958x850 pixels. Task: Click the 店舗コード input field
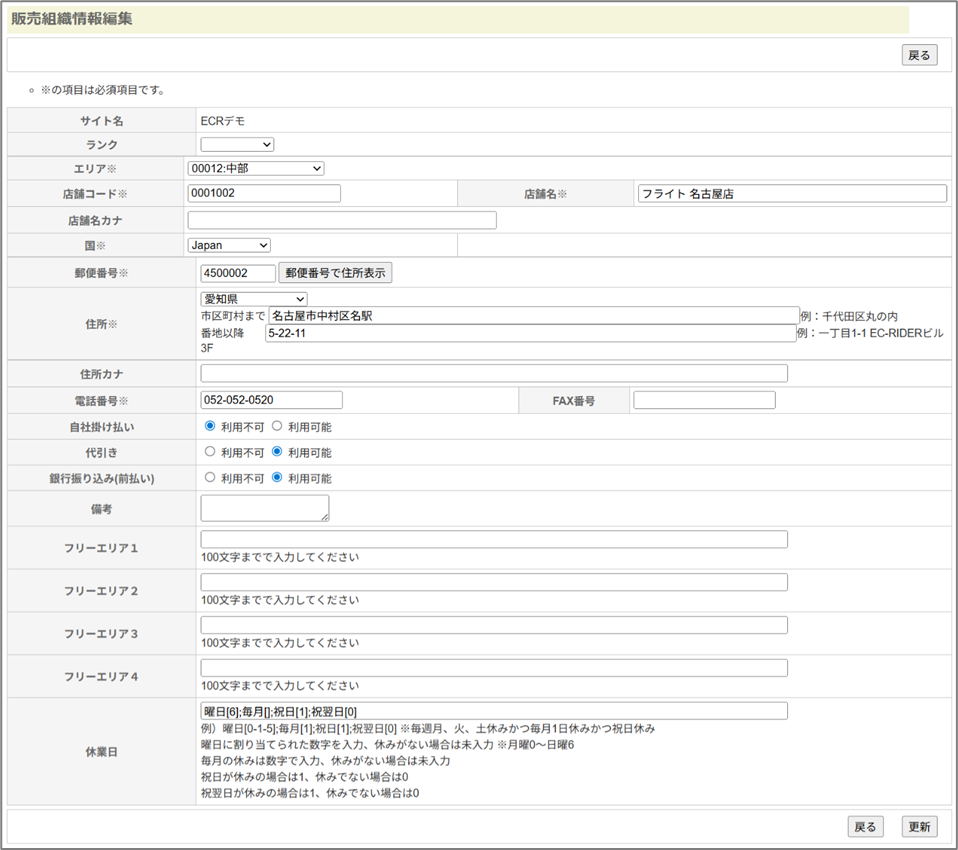264,193
